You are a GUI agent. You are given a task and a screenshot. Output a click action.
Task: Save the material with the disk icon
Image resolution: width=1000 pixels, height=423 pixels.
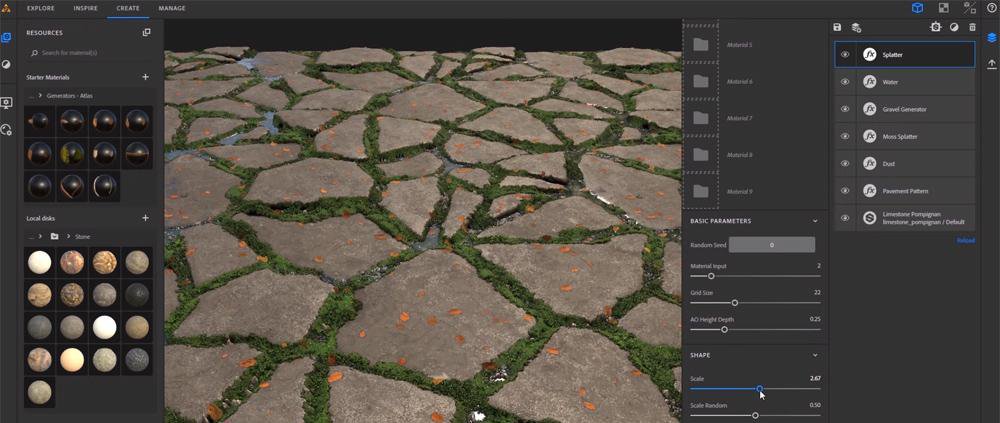click(837, 27)
